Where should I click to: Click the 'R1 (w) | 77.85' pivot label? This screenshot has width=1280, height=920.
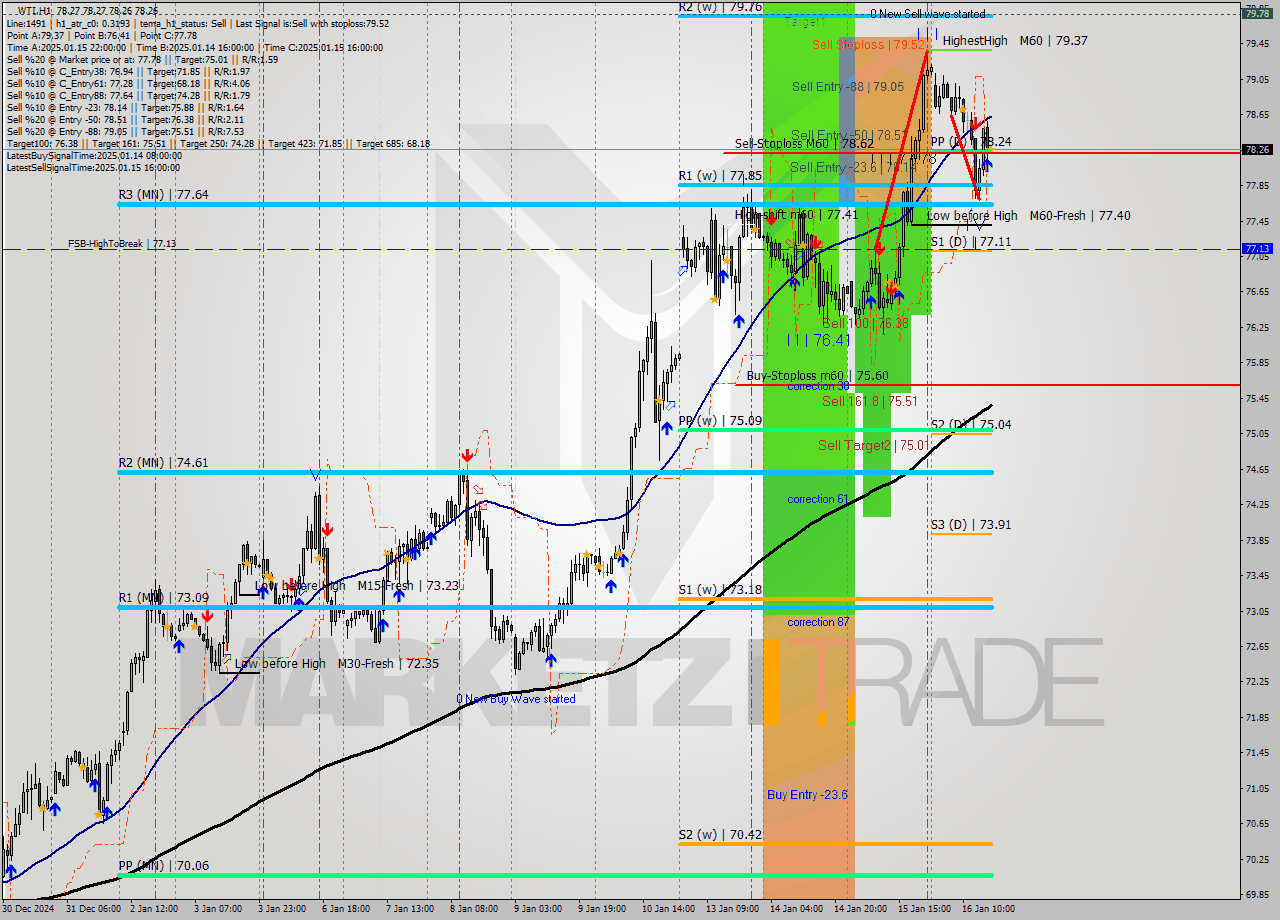click(x=720, y=176)
